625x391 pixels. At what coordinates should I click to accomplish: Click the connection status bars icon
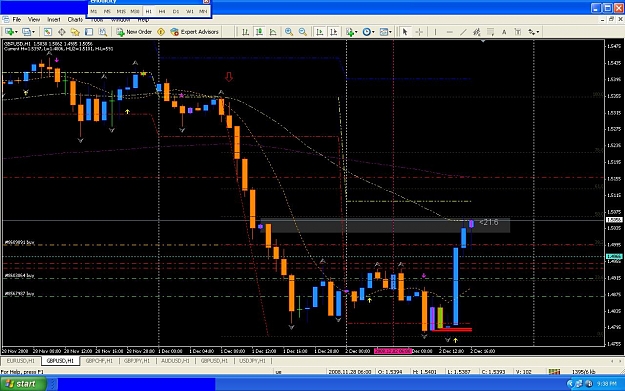pos(554,371)
